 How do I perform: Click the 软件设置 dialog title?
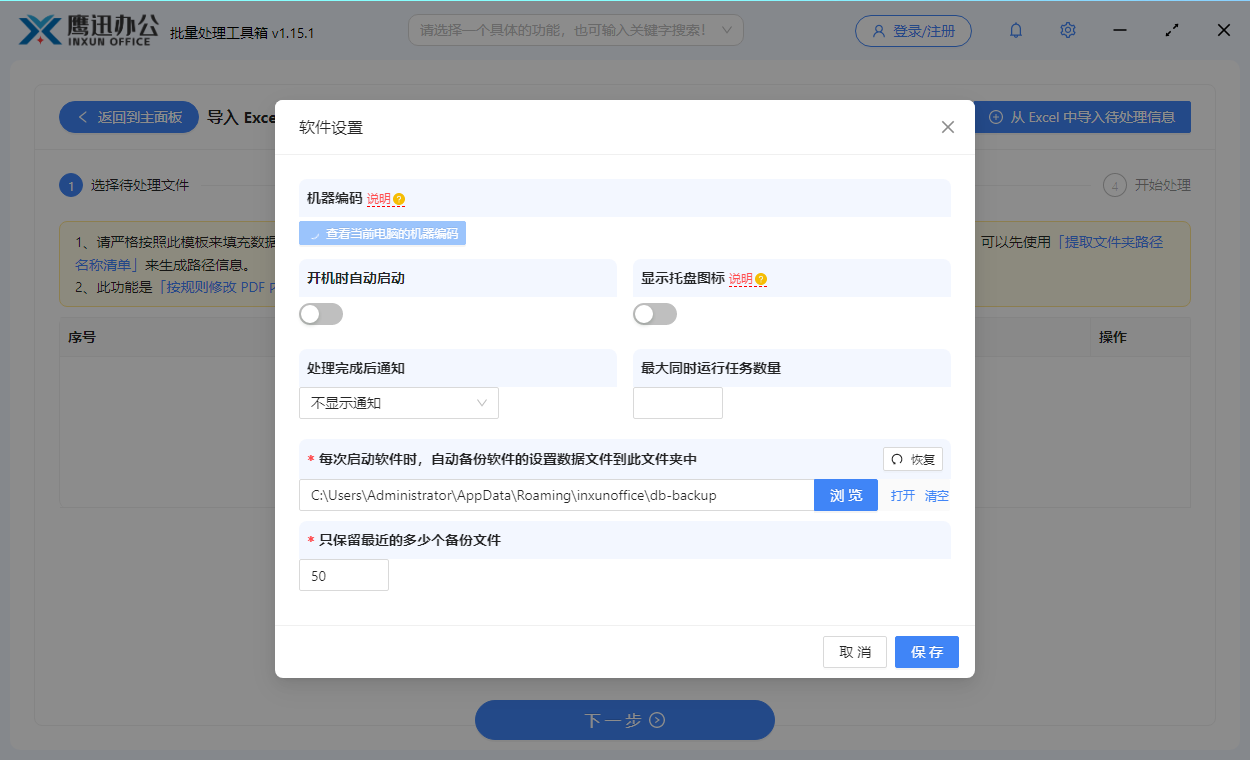point(331,127)
